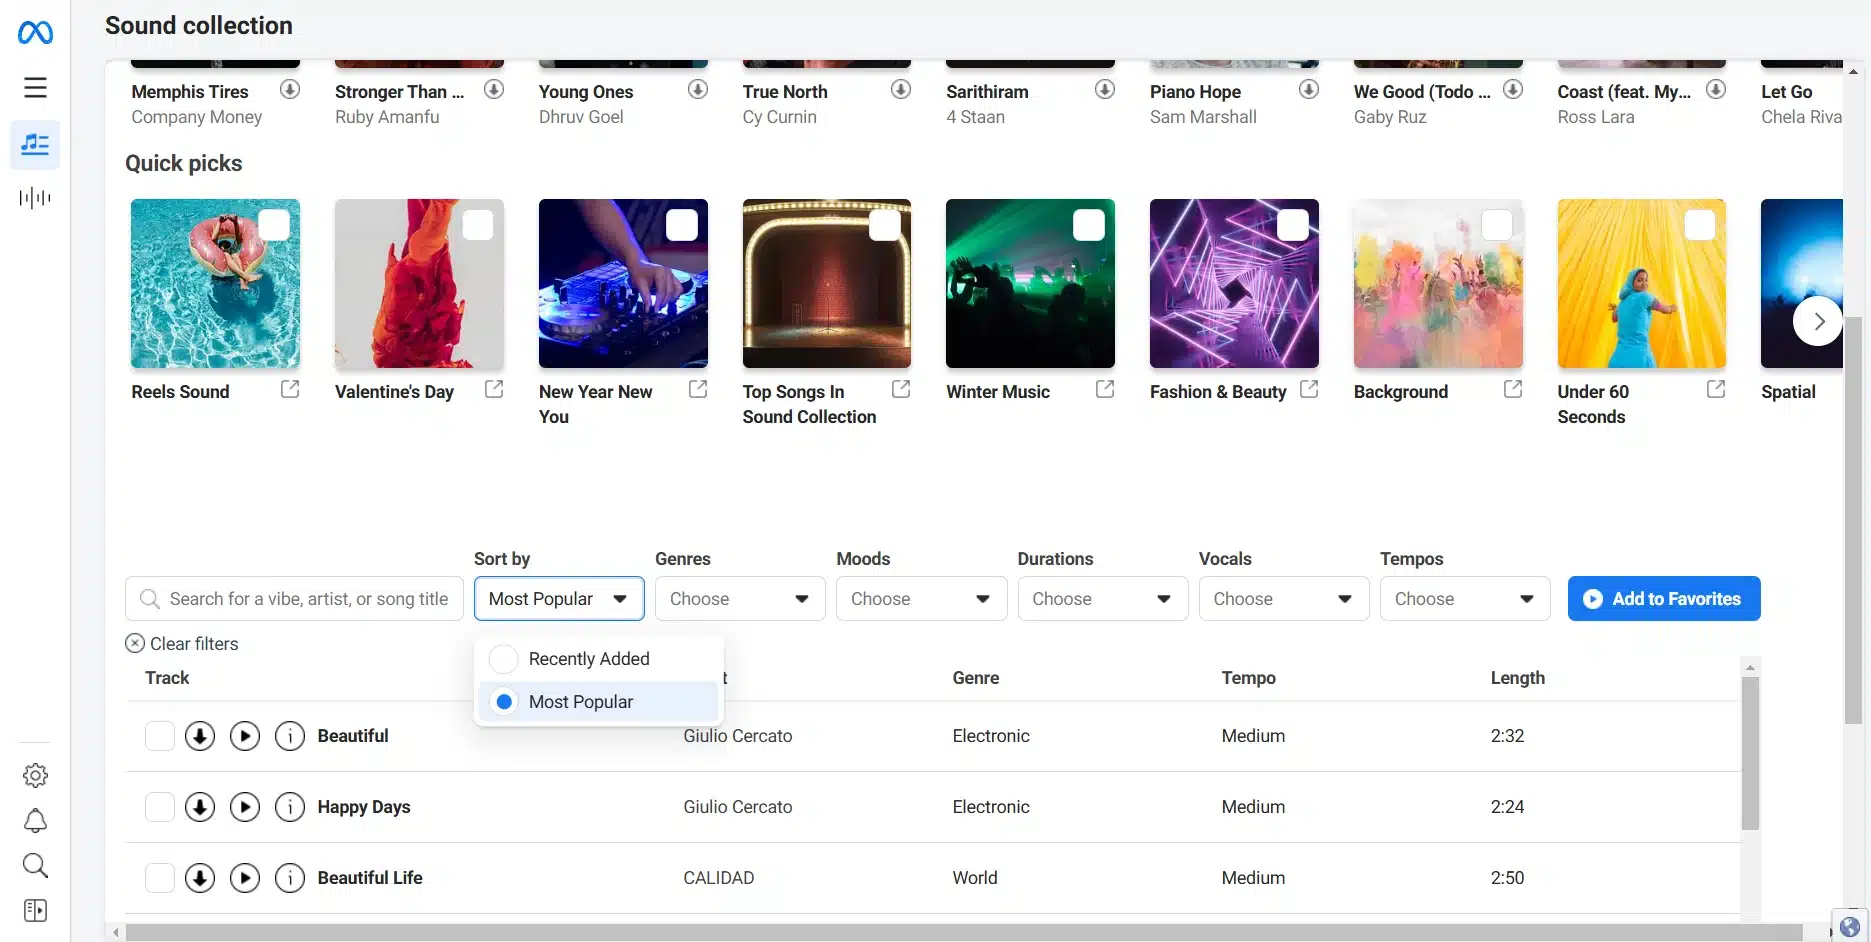Clear filters link
The height and width of the screenshot is (942, 1871).
[x=182, y=644]
